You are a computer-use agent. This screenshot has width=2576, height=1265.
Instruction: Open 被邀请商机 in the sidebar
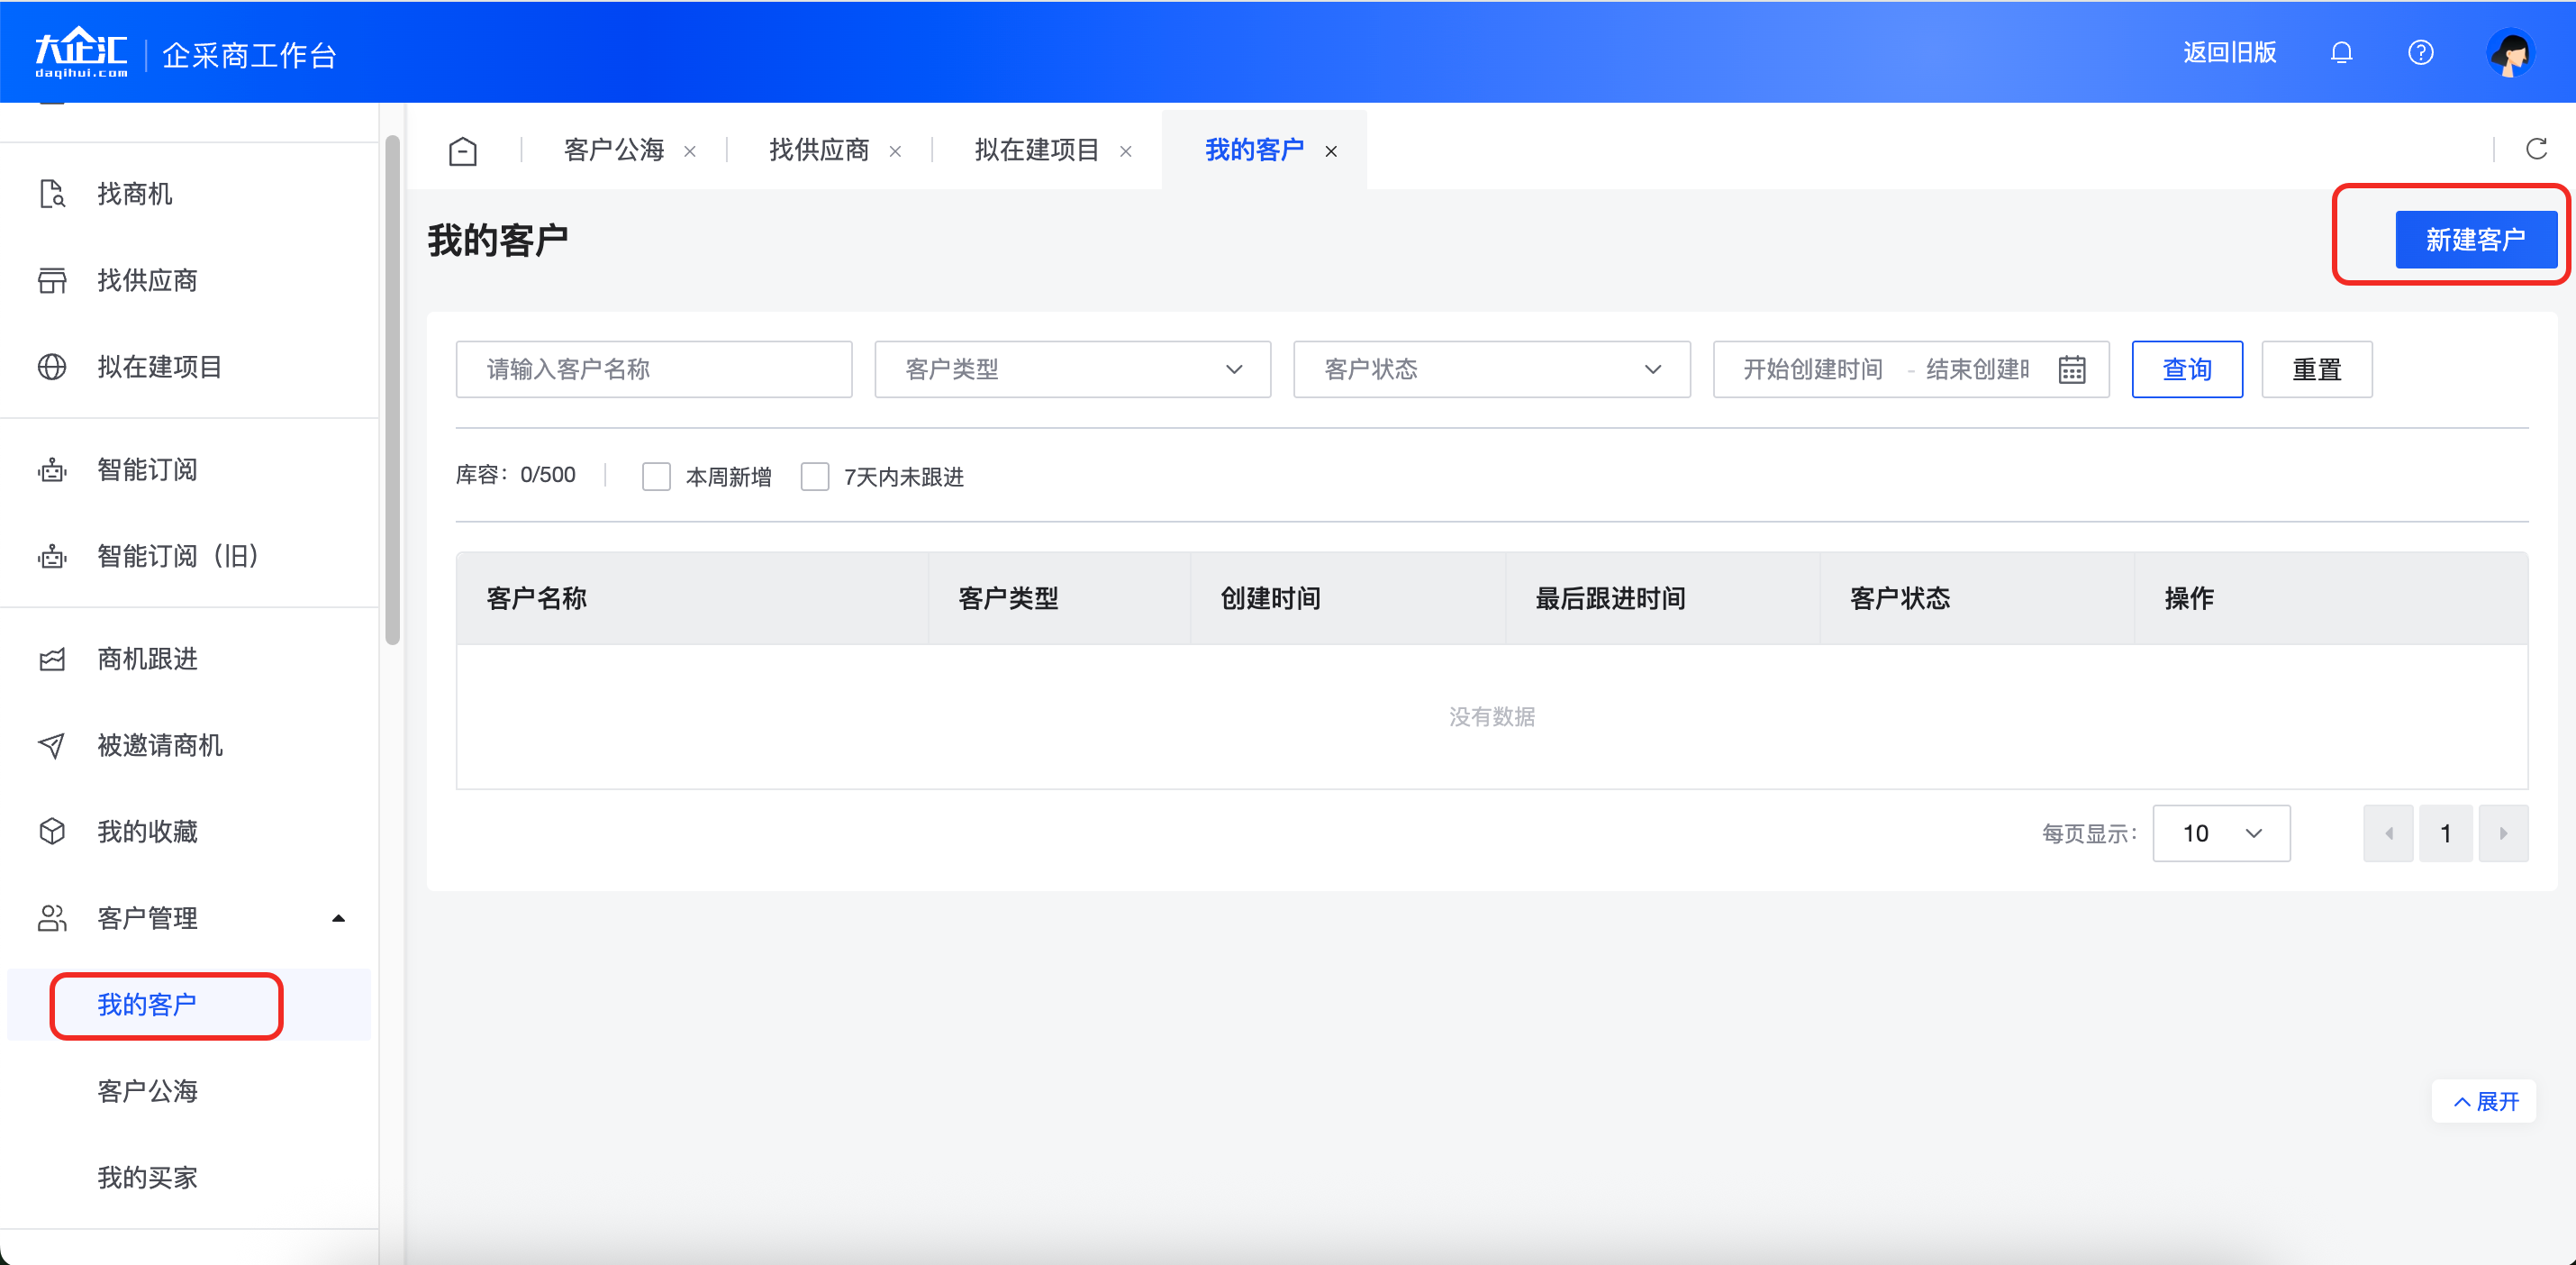point(160,745)
